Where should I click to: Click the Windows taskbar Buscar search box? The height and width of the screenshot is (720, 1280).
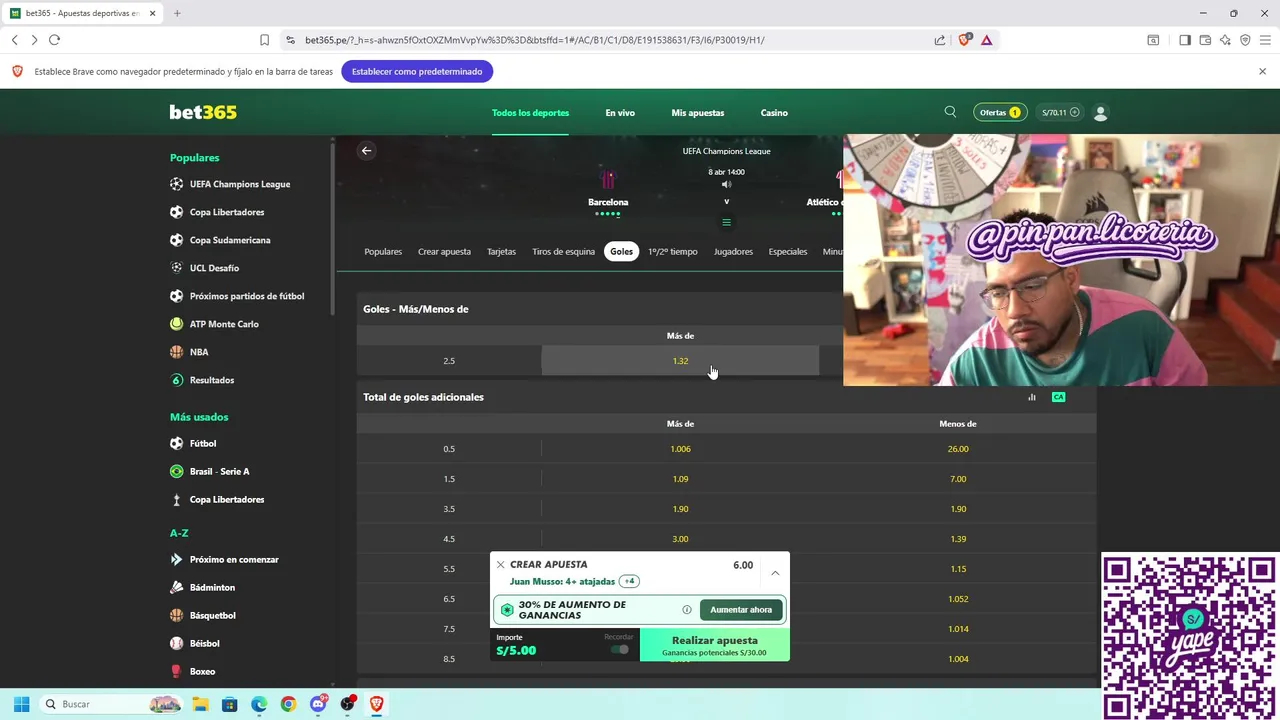pyautogui.click(x=110, y=704)
